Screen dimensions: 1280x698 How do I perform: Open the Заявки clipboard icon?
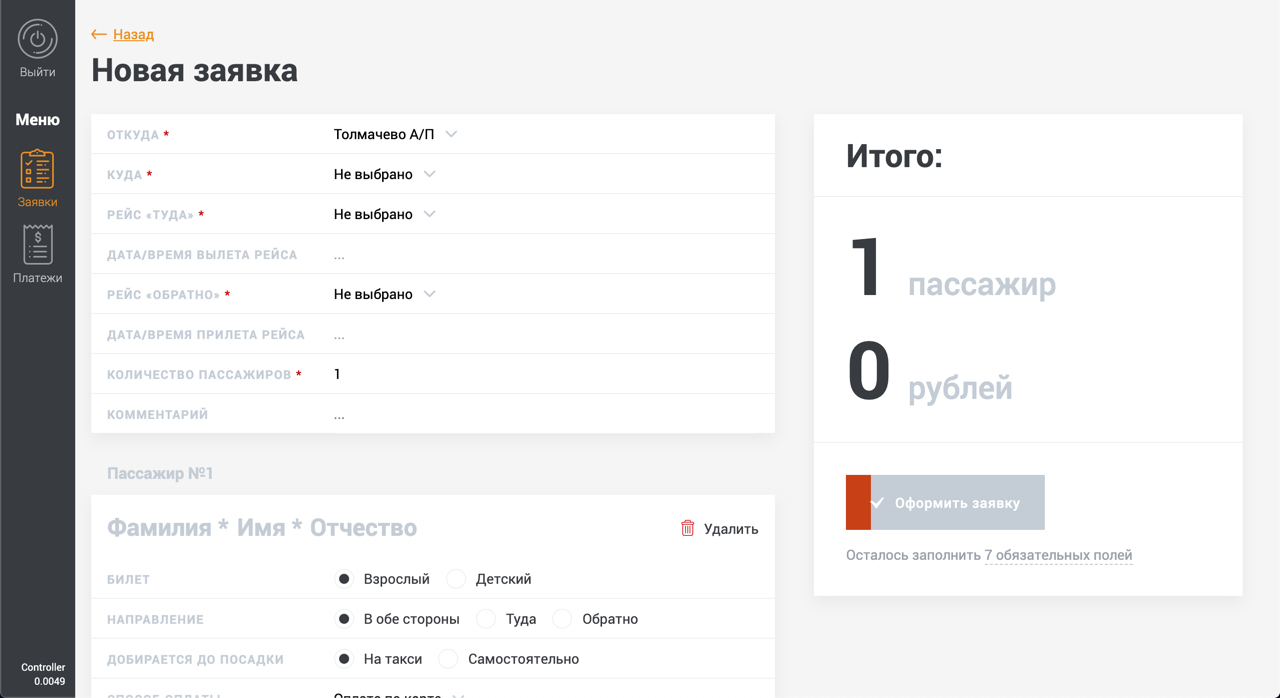pyautogui.click(x=37, y=169)
